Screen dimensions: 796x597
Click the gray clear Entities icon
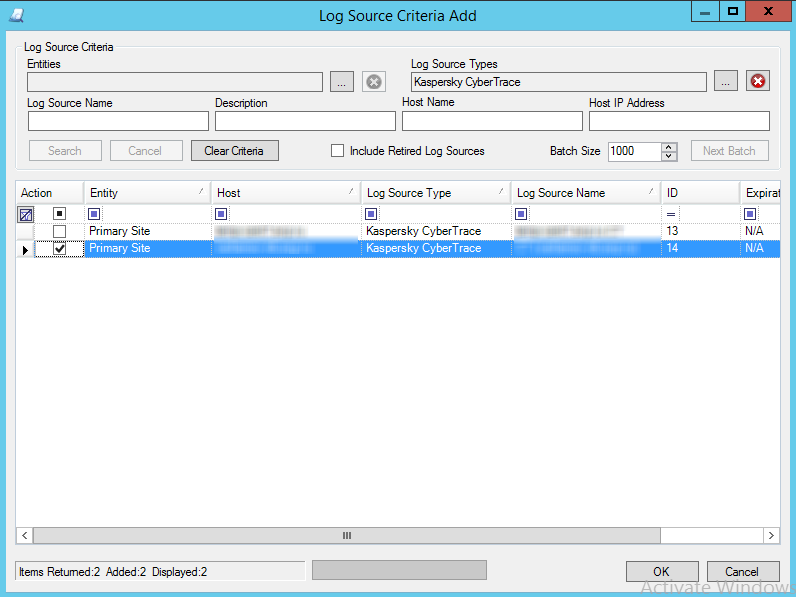(x=373, y=82)
